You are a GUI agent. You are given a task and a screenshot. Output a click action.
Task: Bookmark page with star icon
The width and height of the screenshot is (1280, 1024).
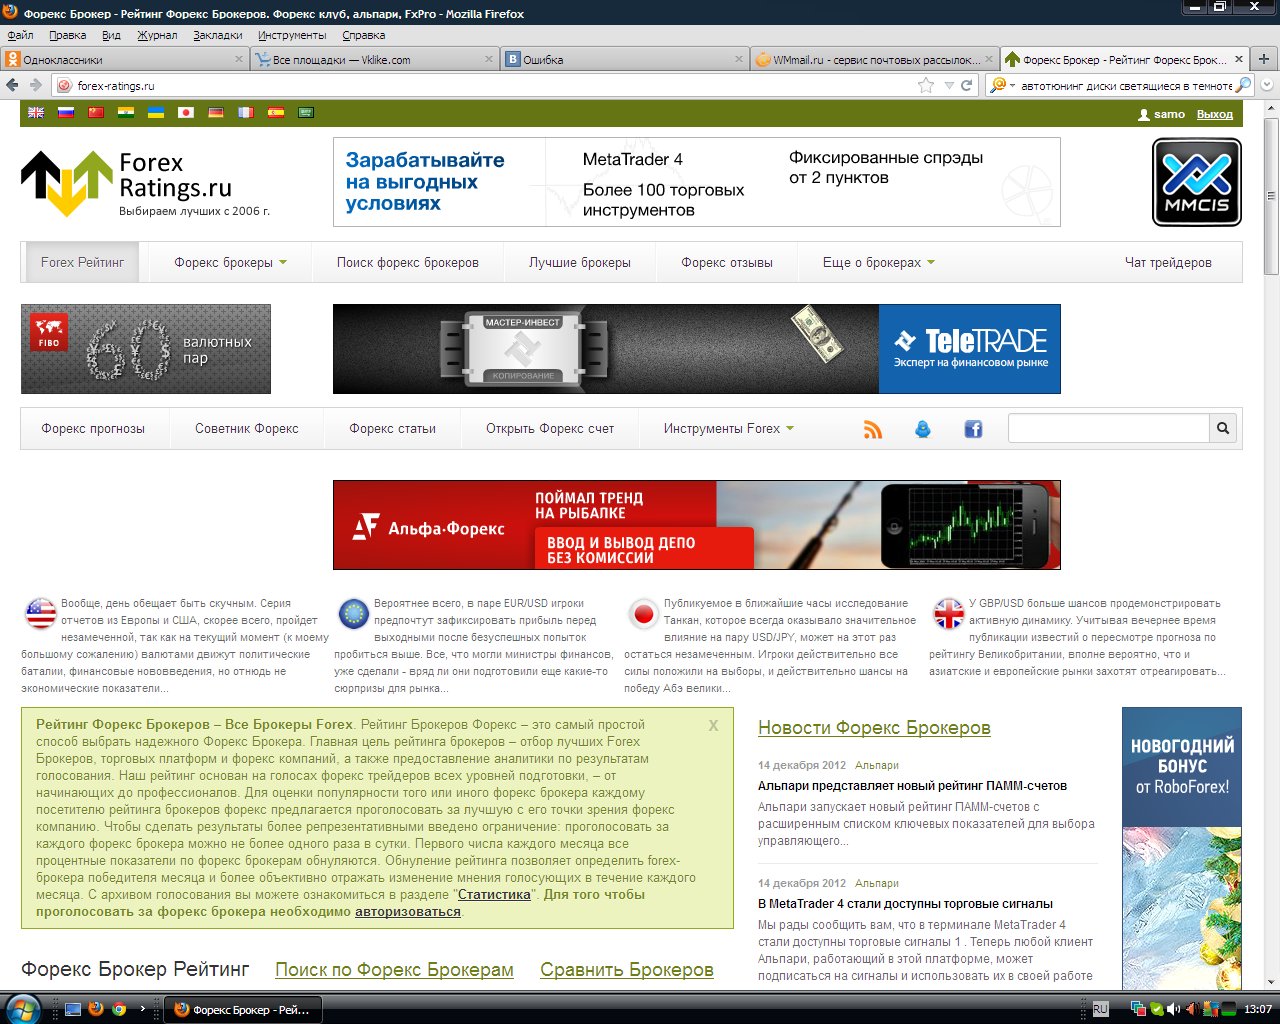(x=926, y=85)
